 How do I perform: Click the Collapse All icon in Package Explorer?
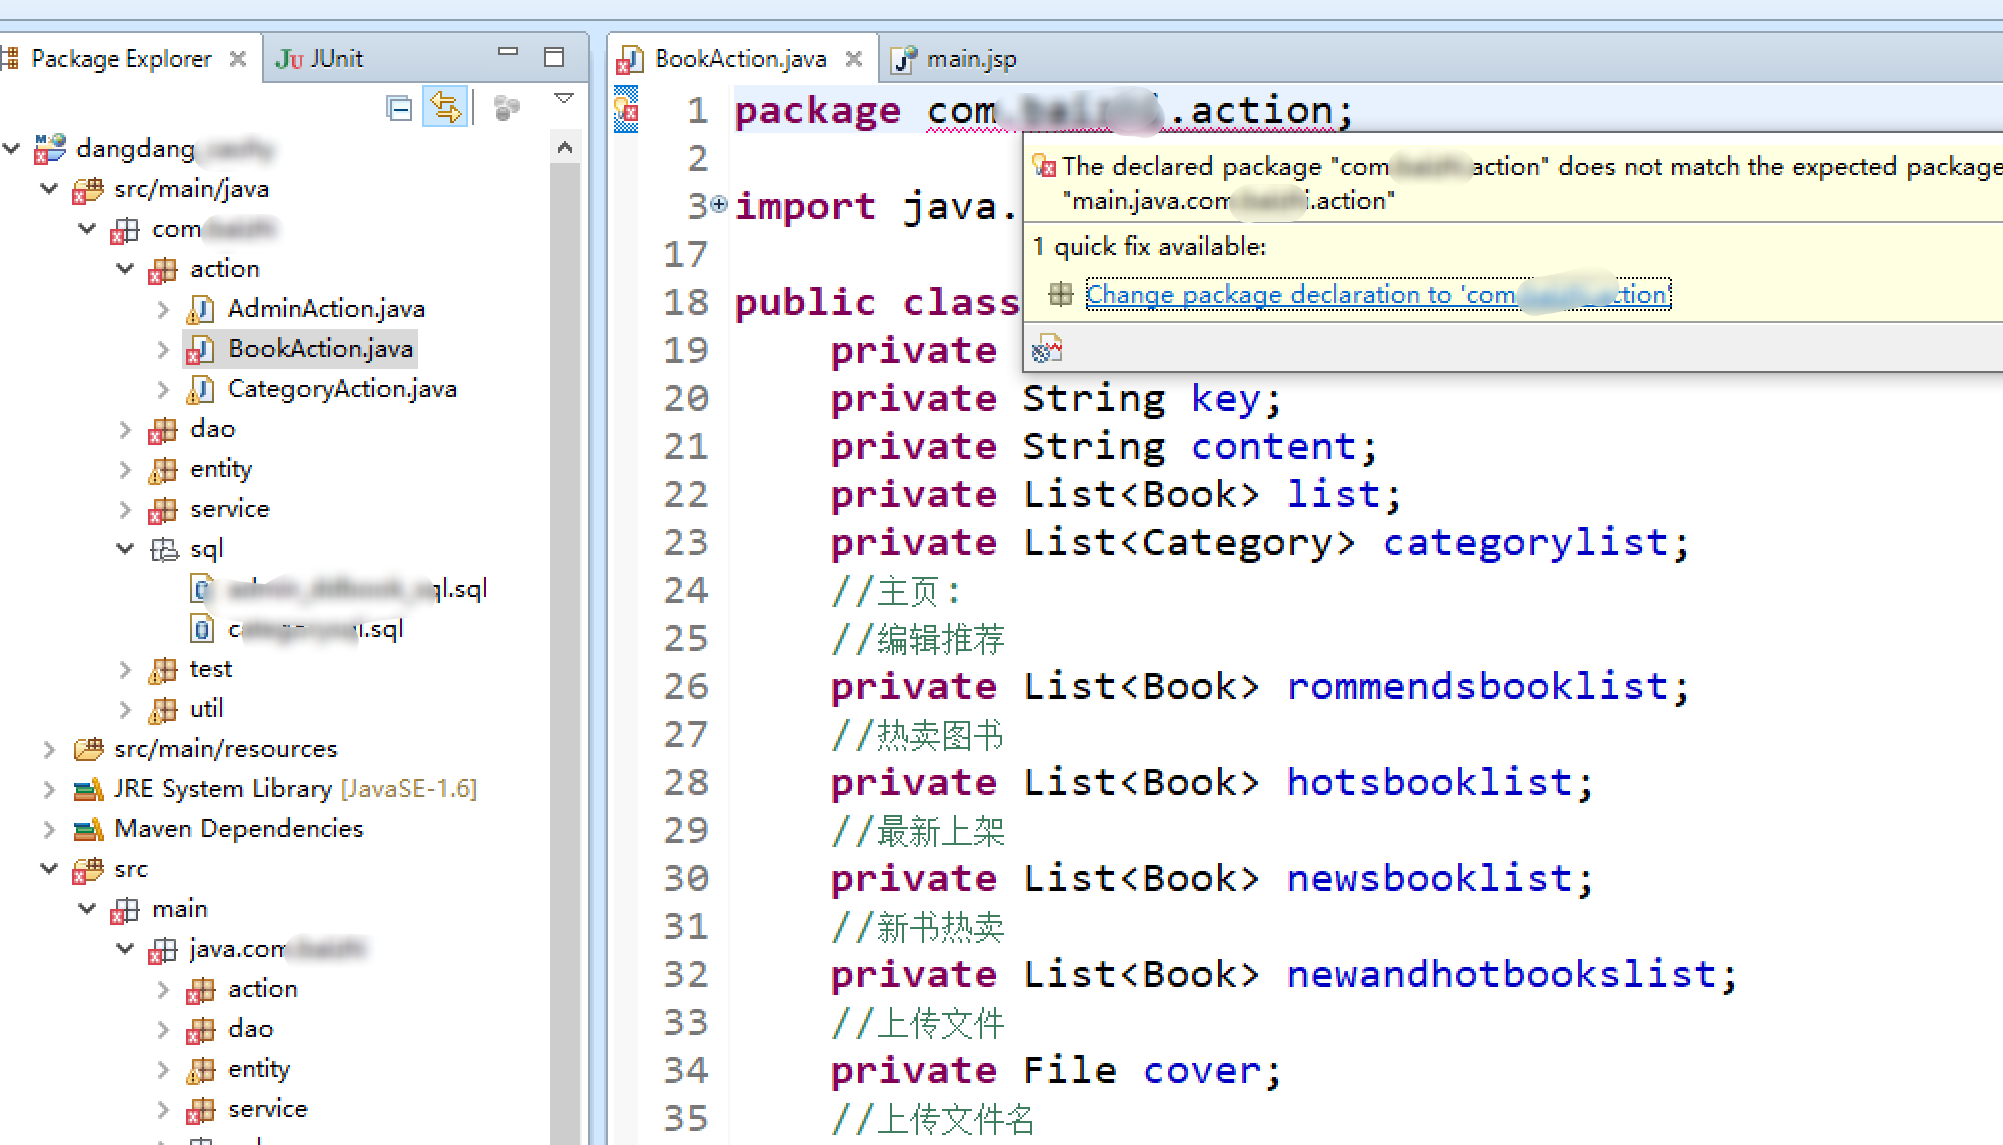[399, 108]
